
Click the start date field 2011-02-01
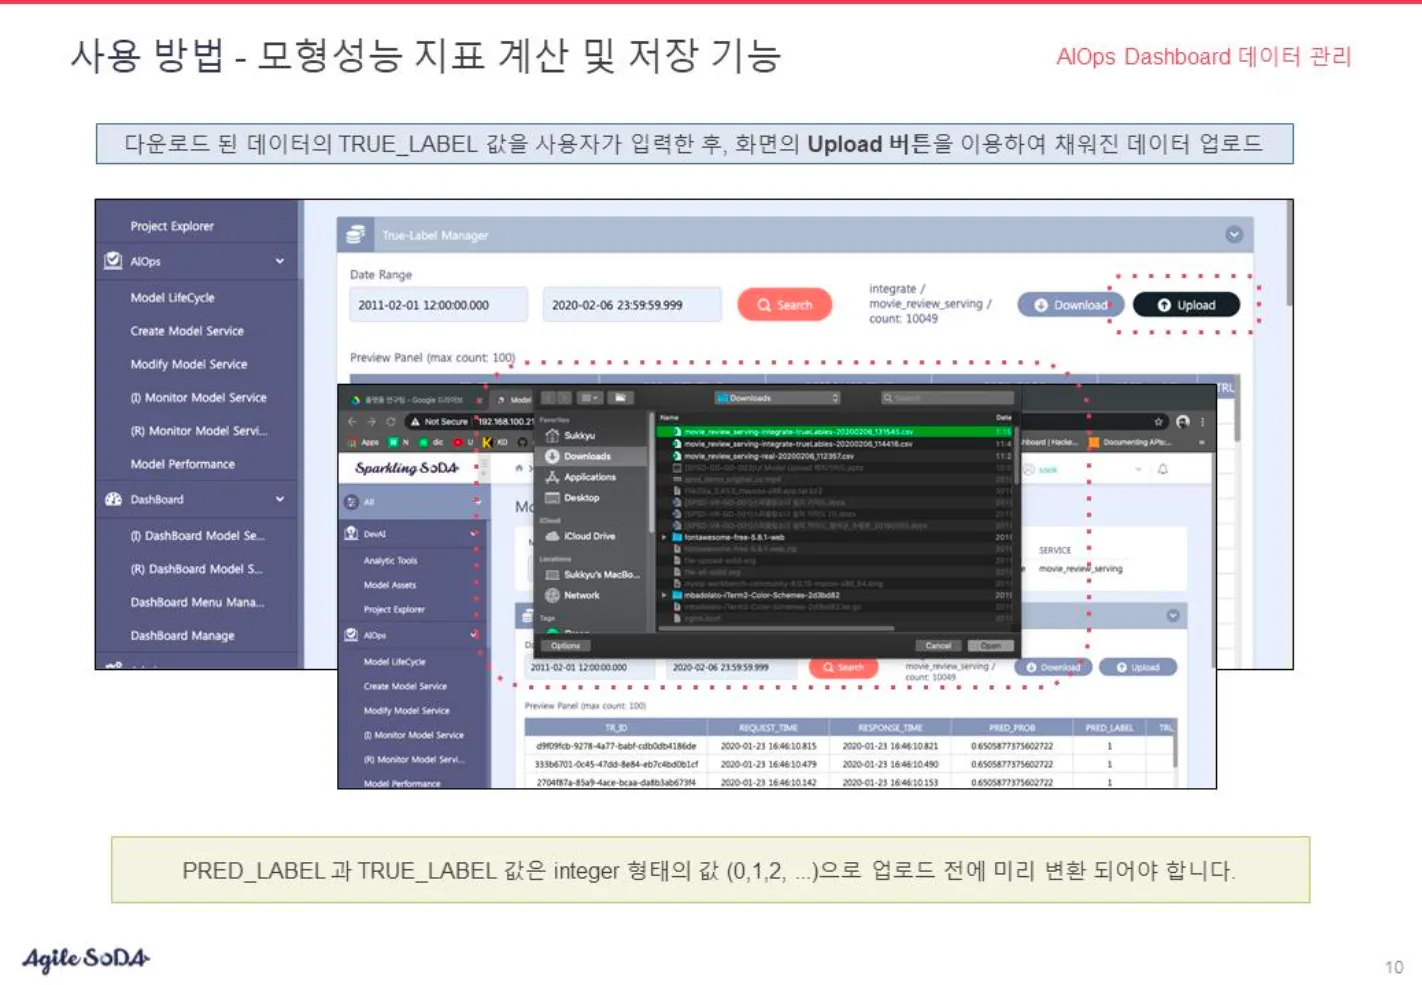point(438,305)
